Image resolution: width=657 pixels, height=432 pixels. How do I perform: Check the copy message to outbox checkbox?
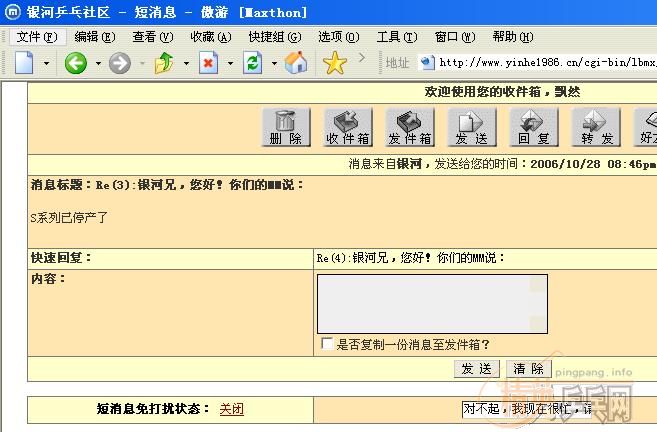327,344
